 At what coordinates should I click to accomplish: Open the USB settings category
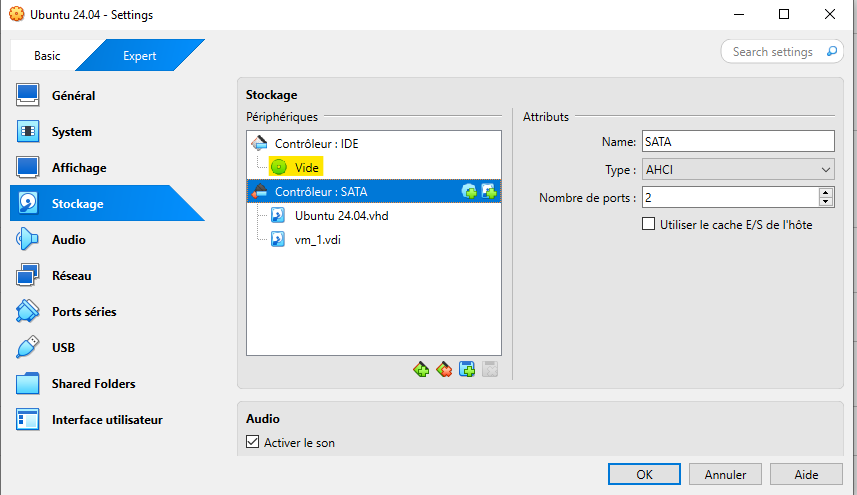pyautogui.click(x=63, y=348)
